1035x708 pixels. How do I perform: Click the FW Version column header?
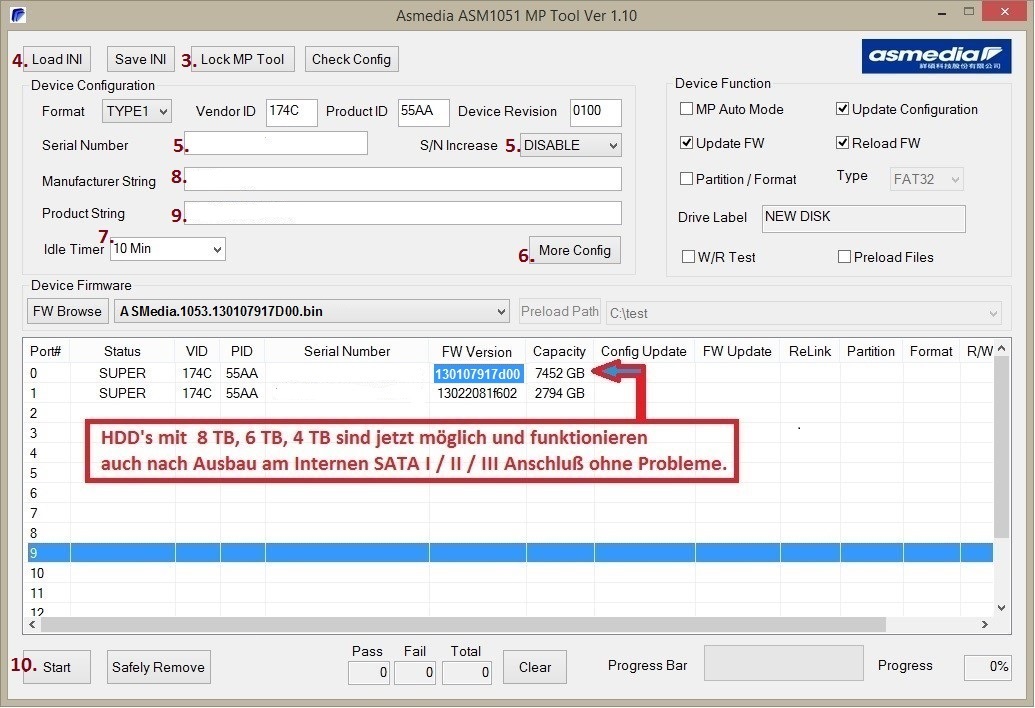(x=477, y=351)
